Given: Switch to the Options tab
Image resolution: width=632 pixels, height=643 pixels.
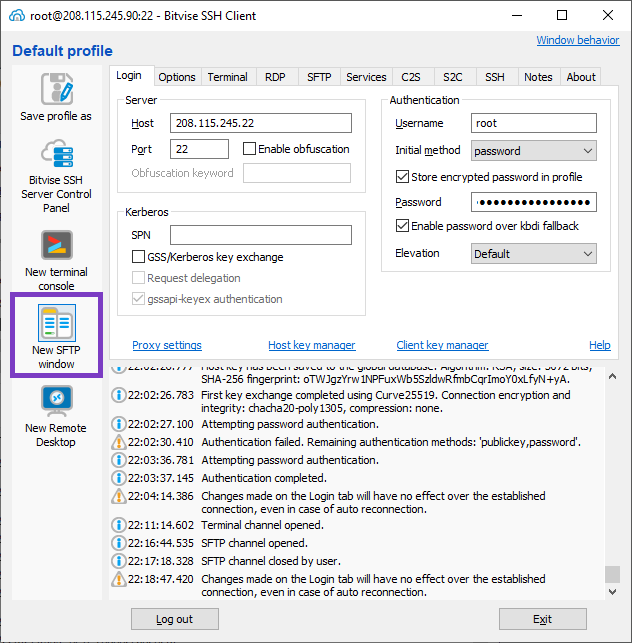Looking at the screenshot, I should [177, 77].
